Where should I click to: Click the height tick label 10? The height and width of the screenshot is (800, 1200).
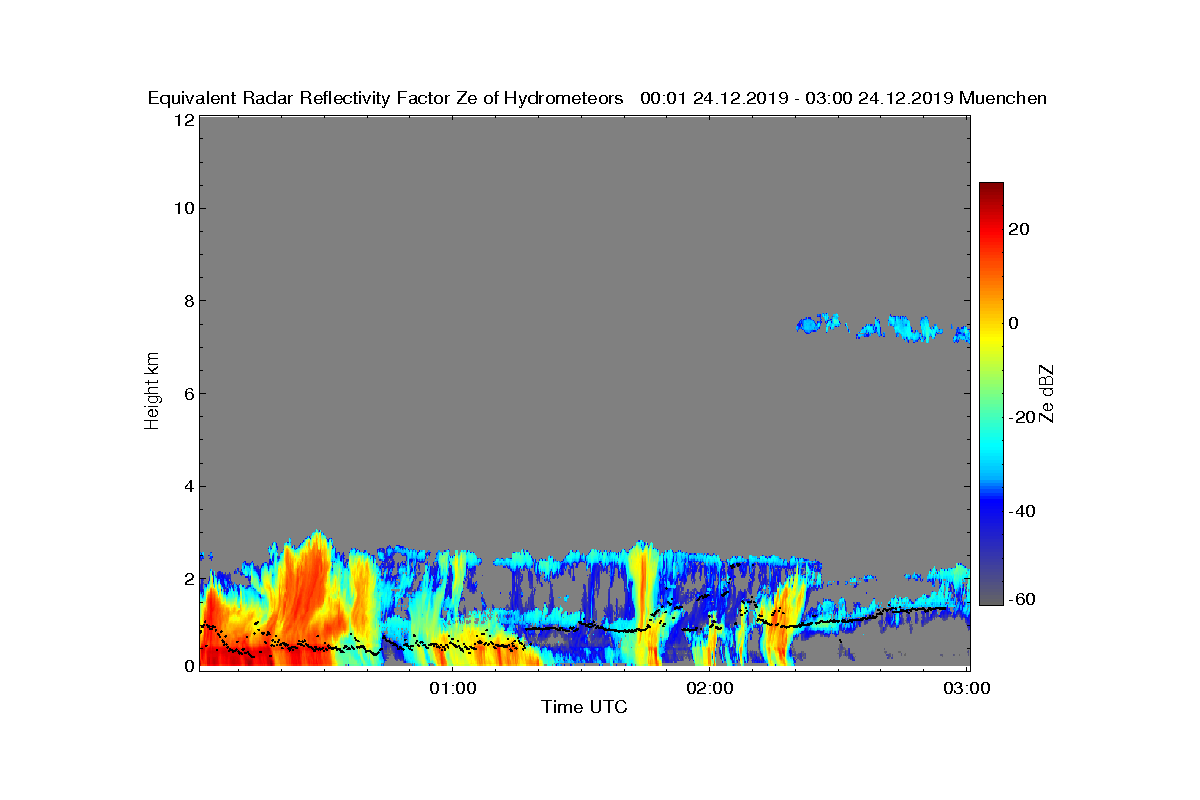[182, 208]
